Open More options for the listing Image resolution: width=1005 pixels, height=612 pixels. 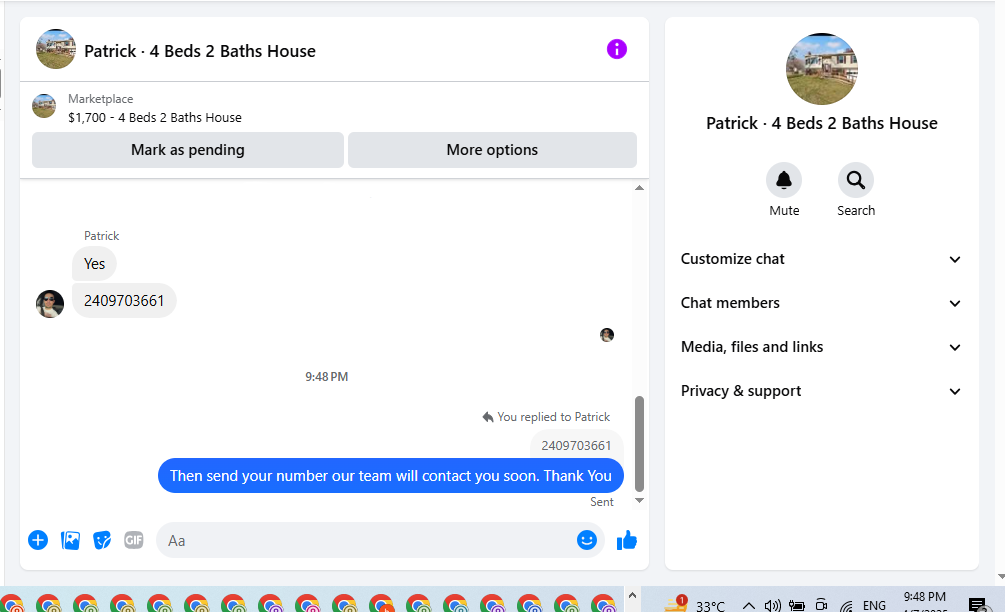(x=492, y=150)
